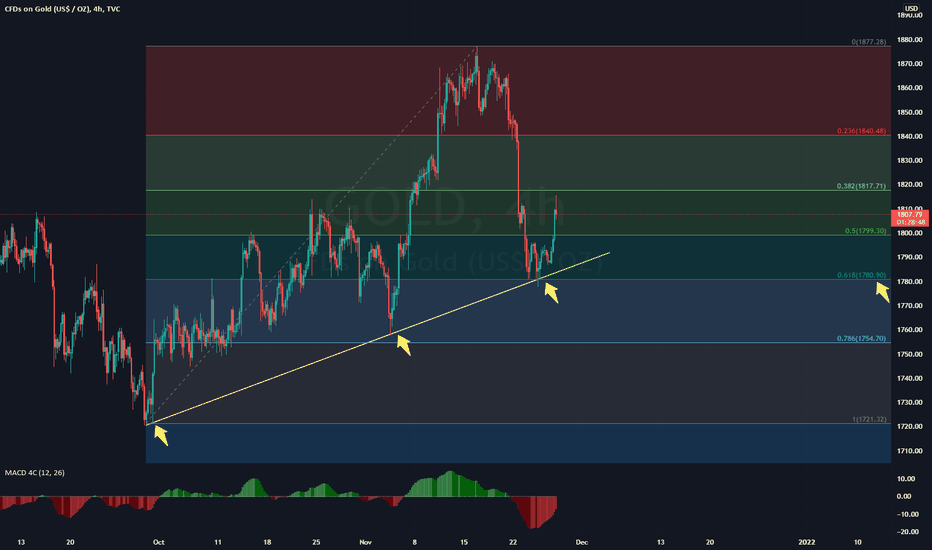Click the Oct label on the time axis
Image resolution: width=932 pixels, height=550 pixels.
pos(158,542)
